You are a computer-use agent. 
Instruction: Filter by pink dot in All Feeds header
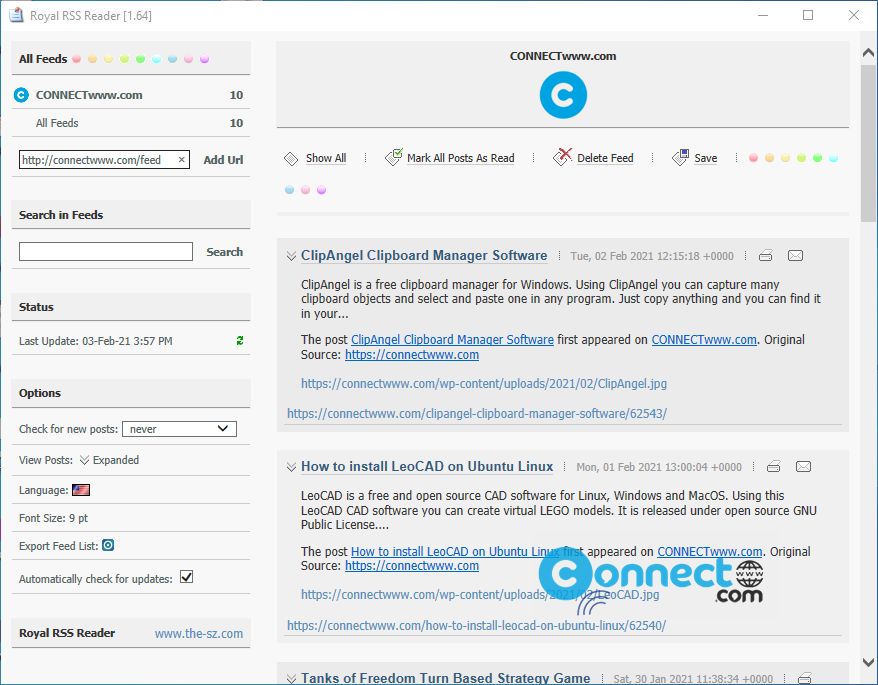(189, 59)
